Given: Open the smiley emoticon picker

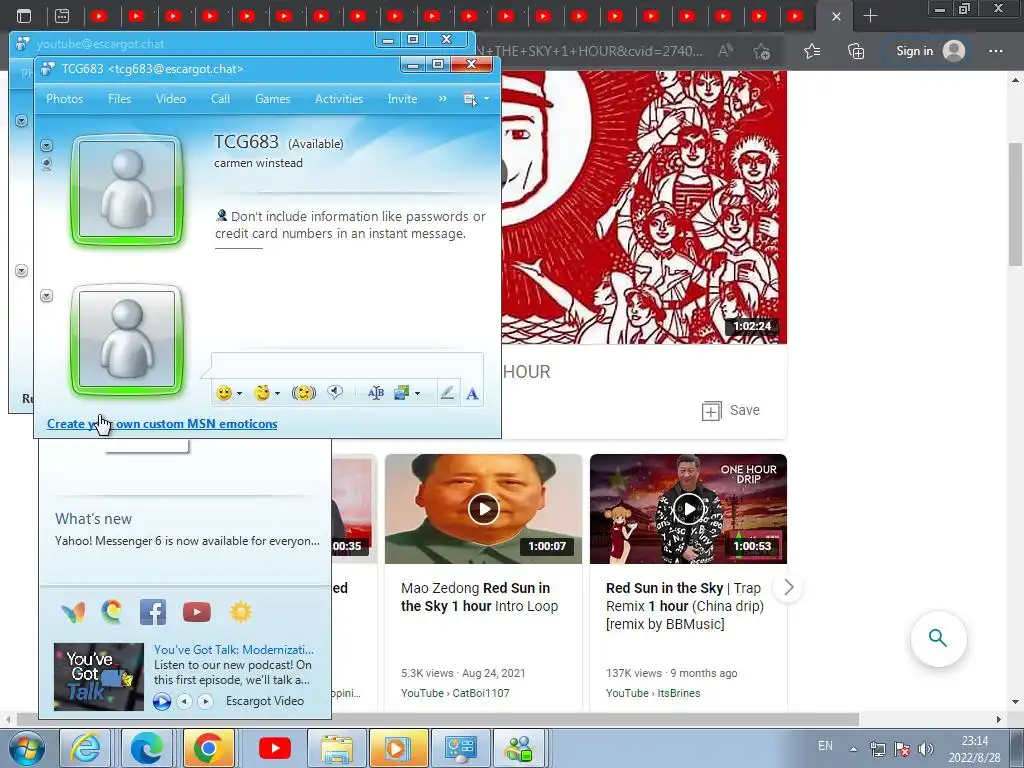Looking at the screenshot, I should pos(224,393).
